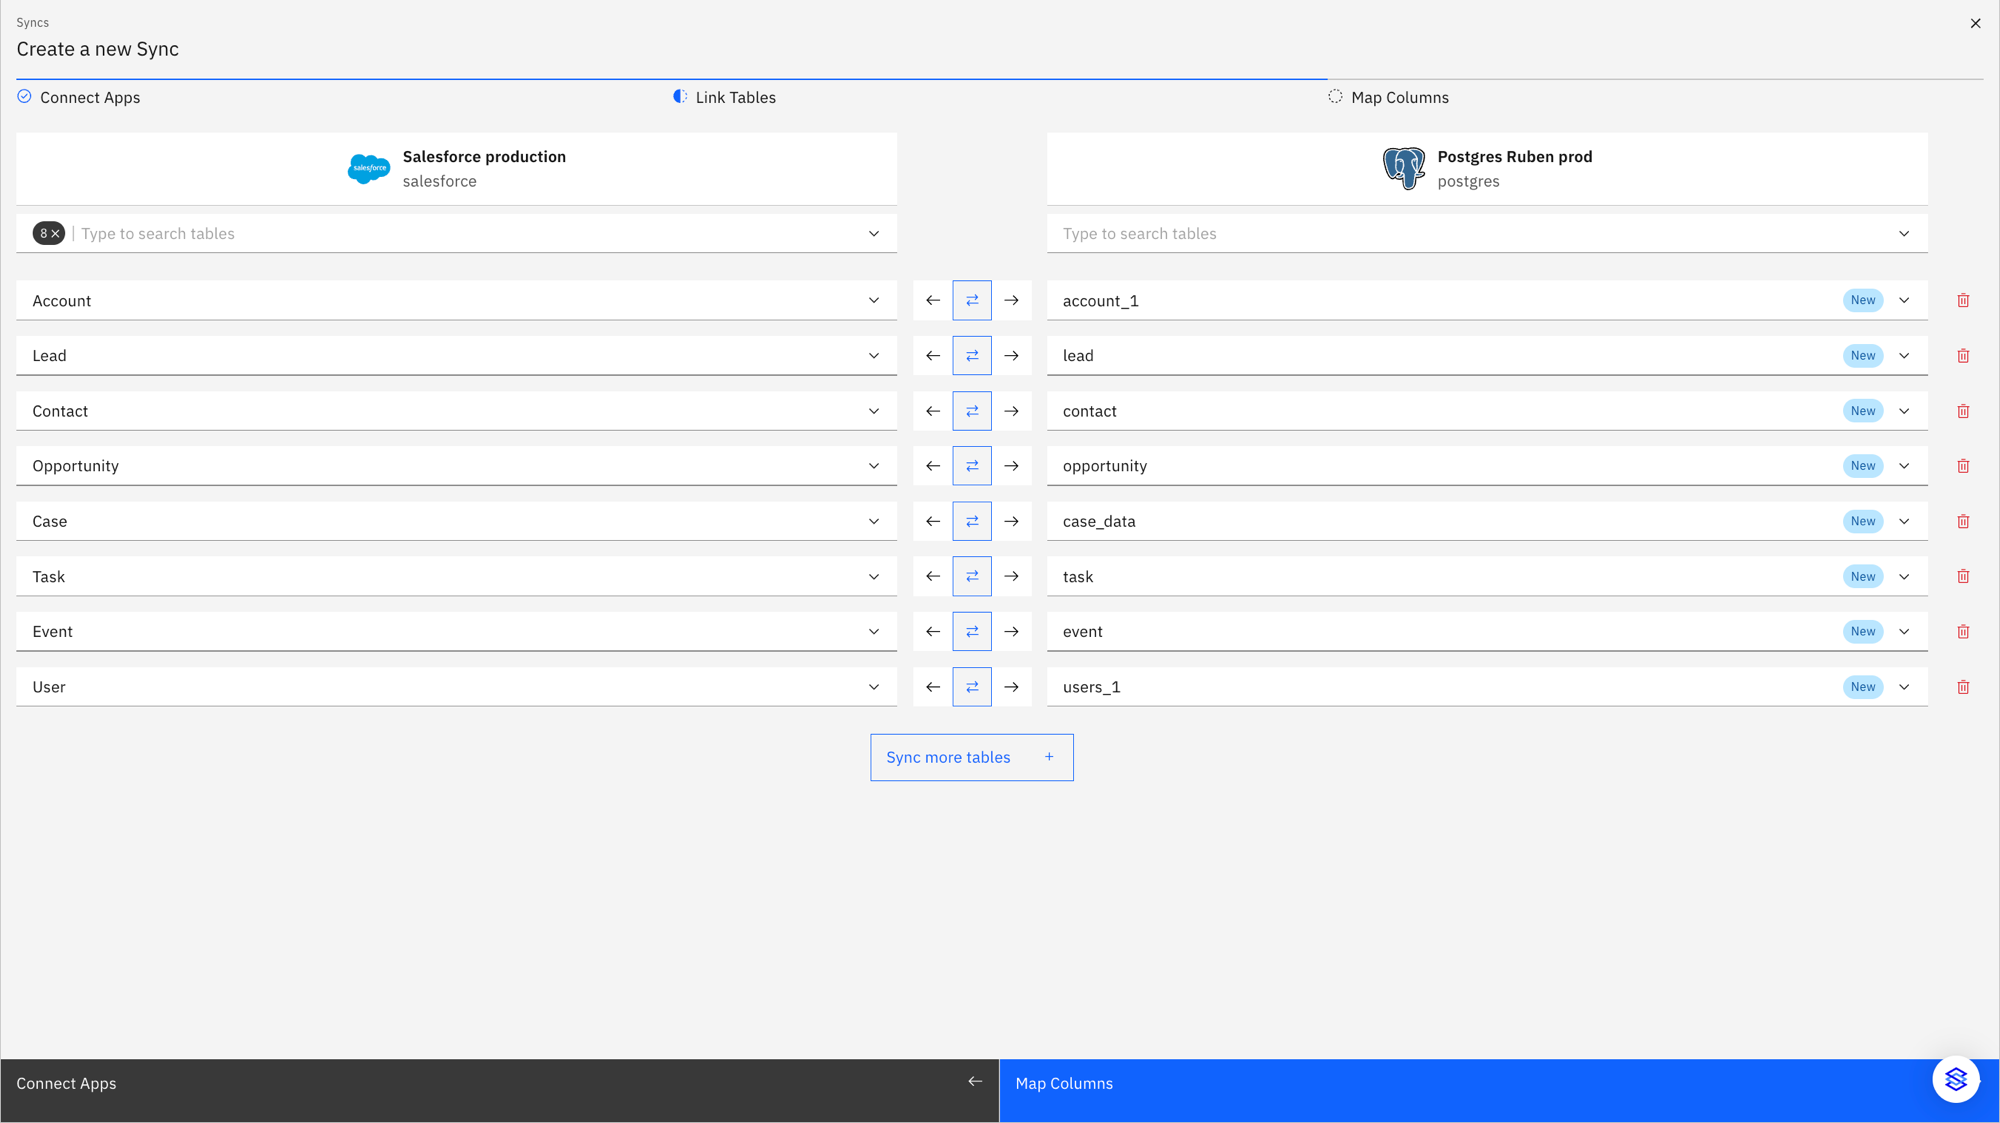Expand the case_data destination table dropdown
2000x1123 pixels.
click(x=1904, y=521)
